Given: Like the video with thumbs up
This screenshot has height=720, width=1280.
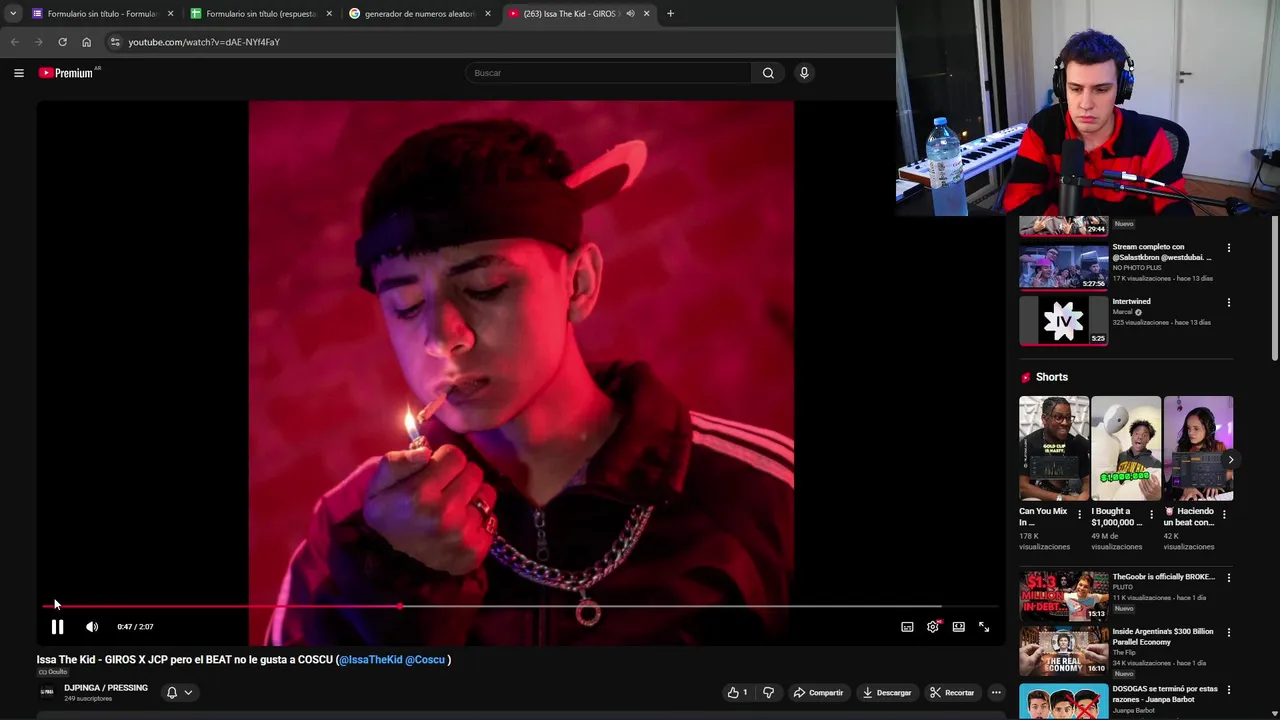Looking at the screenshot, I should [738, 692].
